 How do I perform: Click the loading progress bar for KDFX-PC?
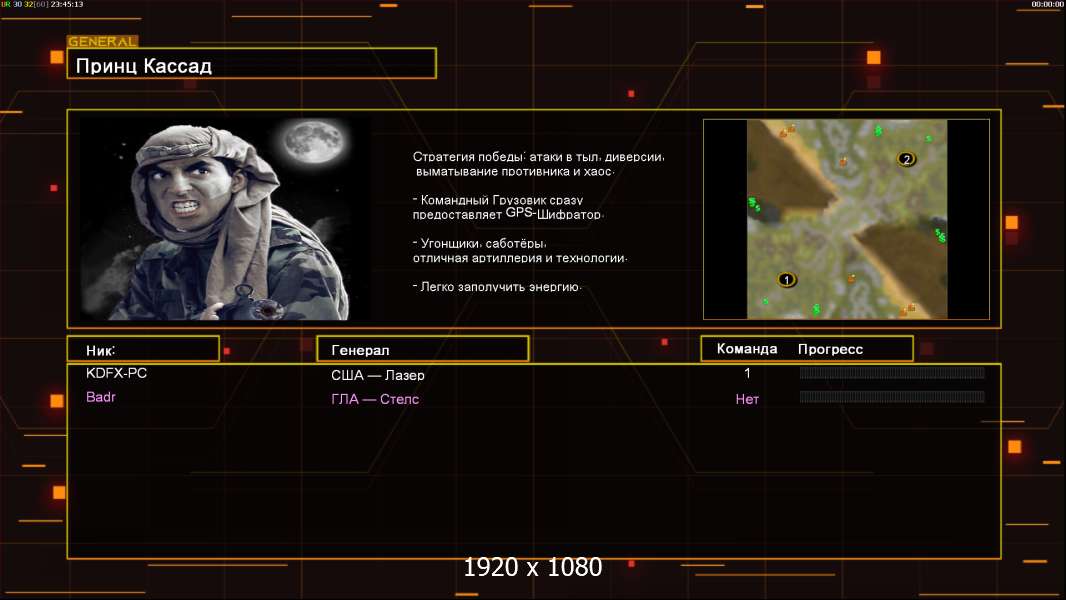pos(892,373)
